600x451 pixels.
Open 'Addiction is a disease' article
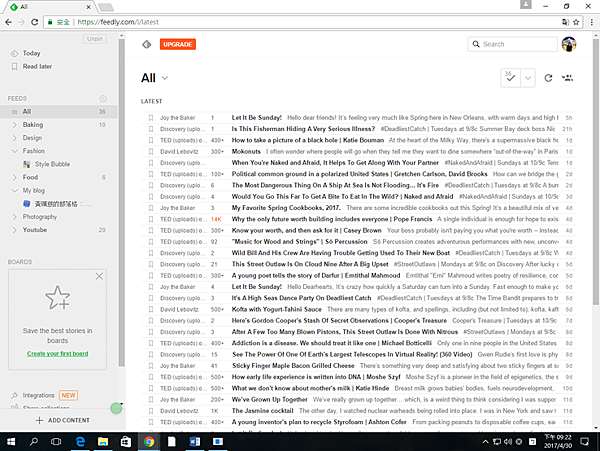(331, 343)
